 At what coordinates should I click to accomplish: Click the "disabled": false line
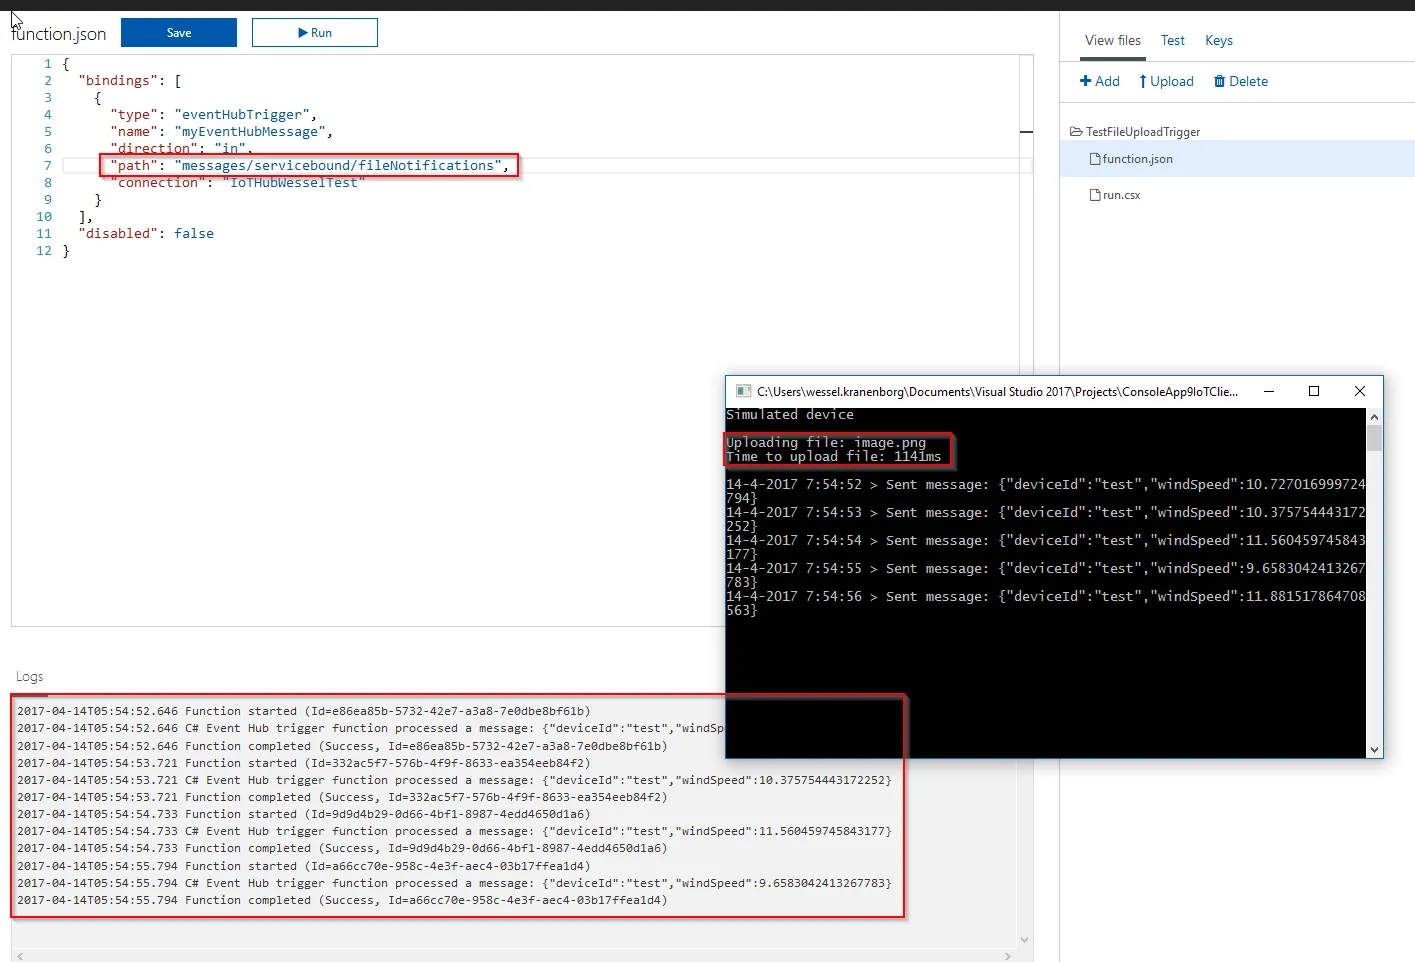[146, 234]
